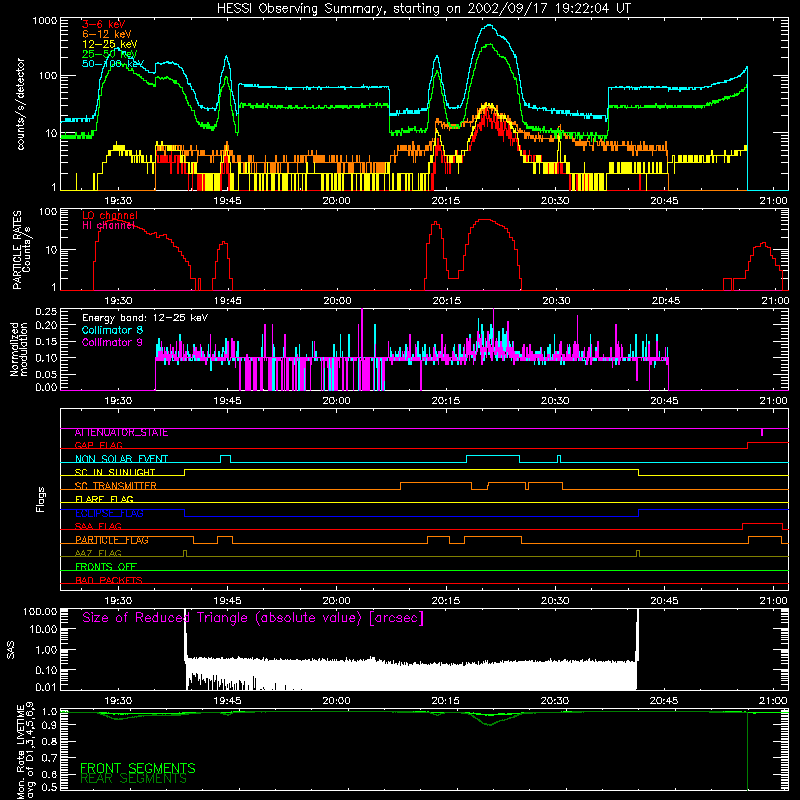Click the FLARE_FLAG label
The image size is (800, 800).
pyautogui.click(x=104, y=499)
